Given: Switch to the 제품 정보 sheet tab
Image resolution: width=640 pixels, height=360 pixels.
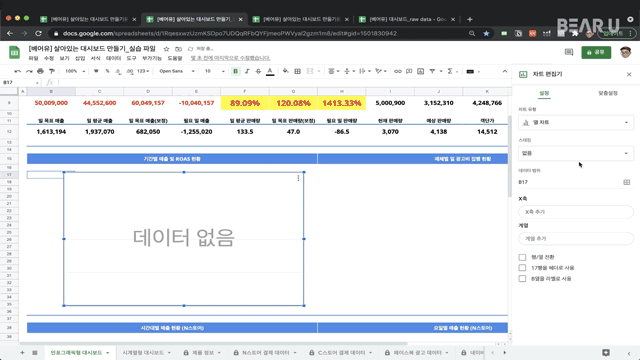Looking at the screenshot, I should (203, 353).
